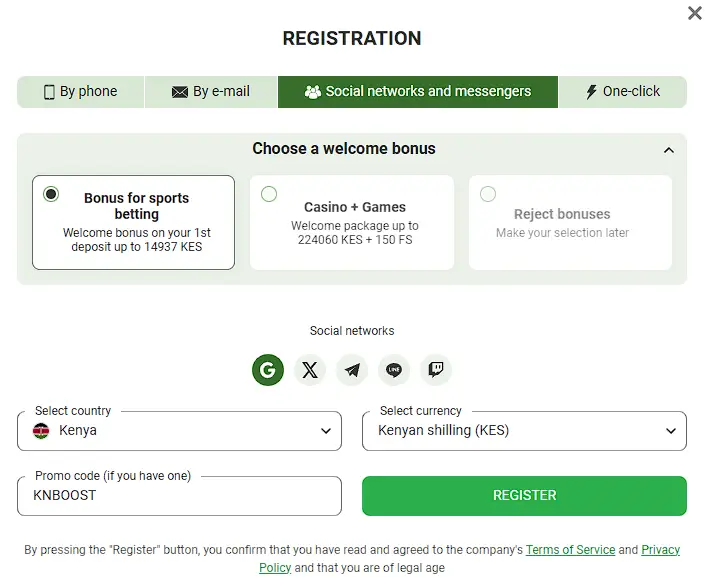Switch to the By phone tab
Screen dimensions: 705x577
click(81, 92)
